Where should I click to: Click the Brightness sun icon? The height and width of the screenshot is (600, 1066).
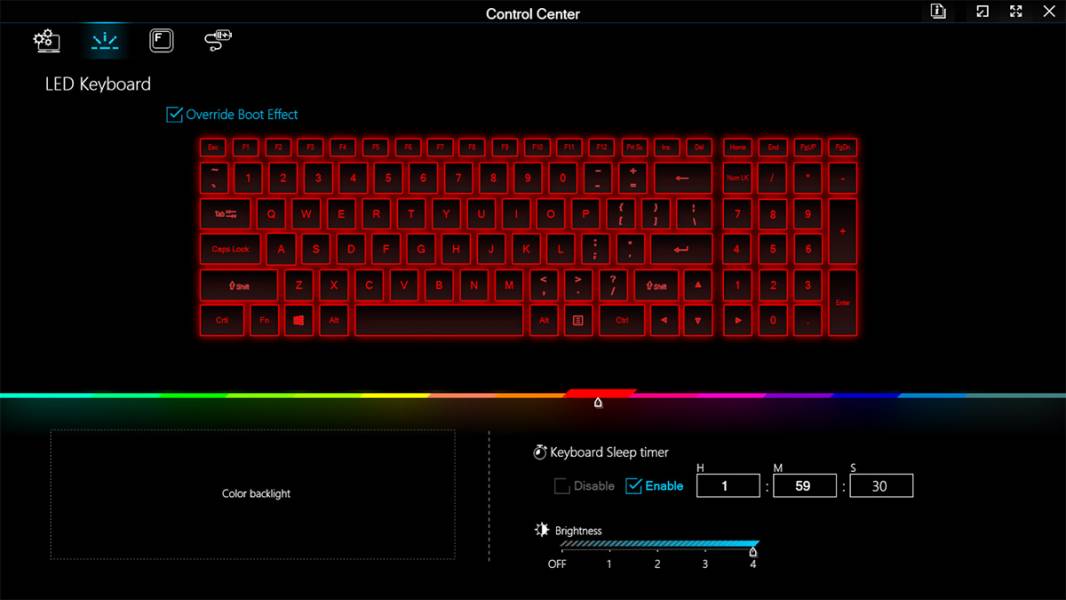(x=542, y=530)
